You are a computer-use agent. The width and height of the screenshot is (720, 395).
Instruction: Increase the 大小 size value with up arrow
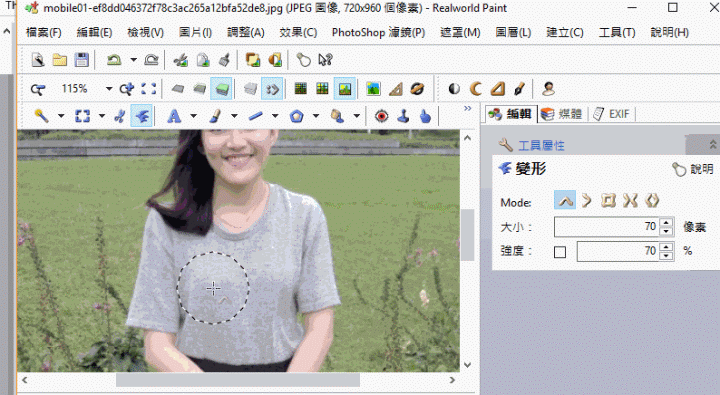[666, 222]
